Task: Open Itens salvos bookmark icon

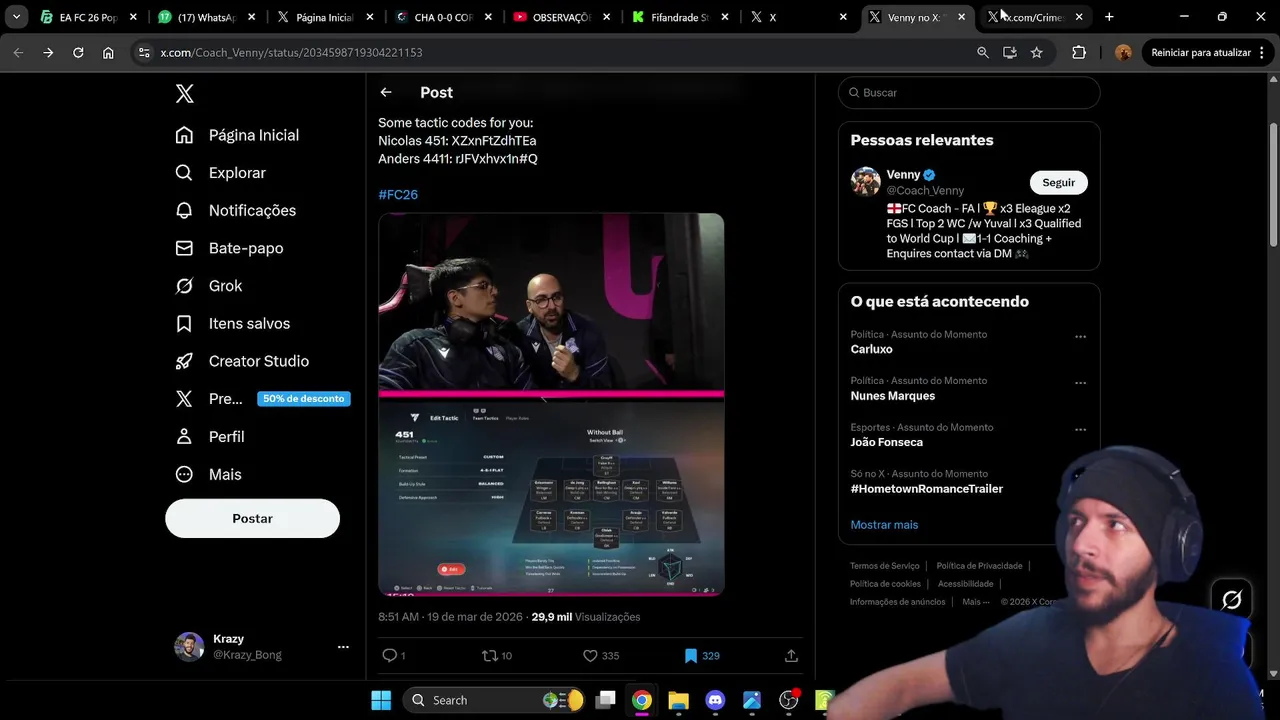Action: 184,324
